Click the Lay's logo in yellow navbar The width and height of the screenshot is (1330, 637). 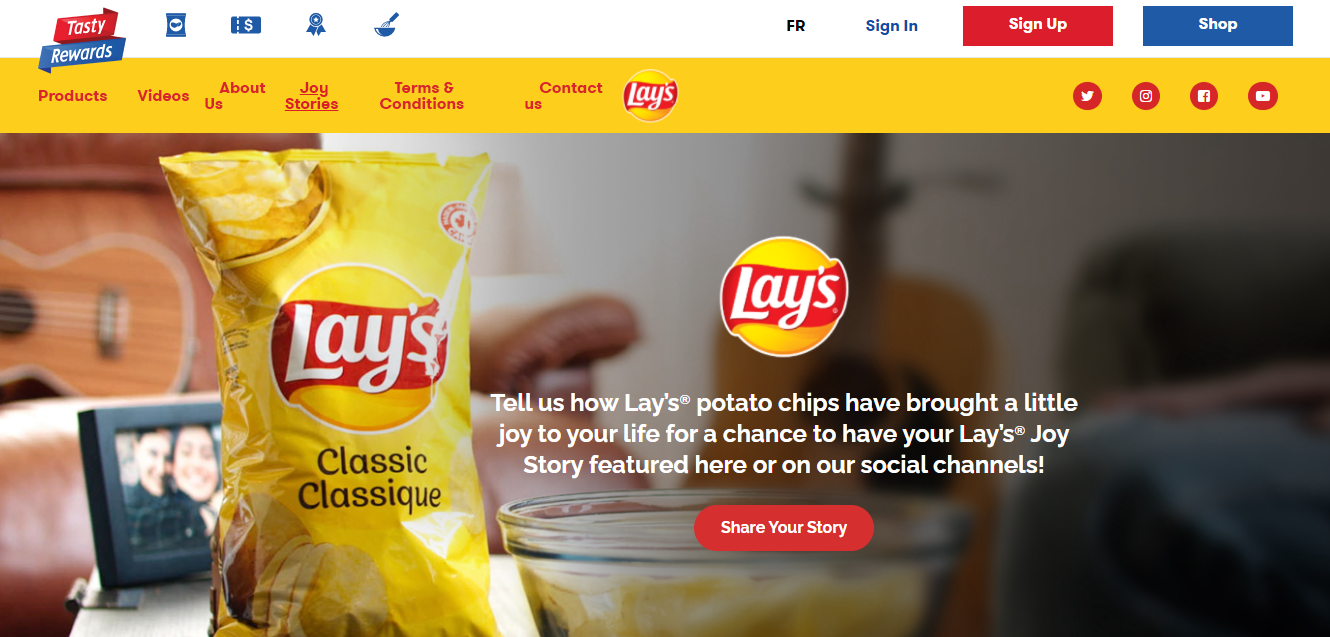[650, 96]
